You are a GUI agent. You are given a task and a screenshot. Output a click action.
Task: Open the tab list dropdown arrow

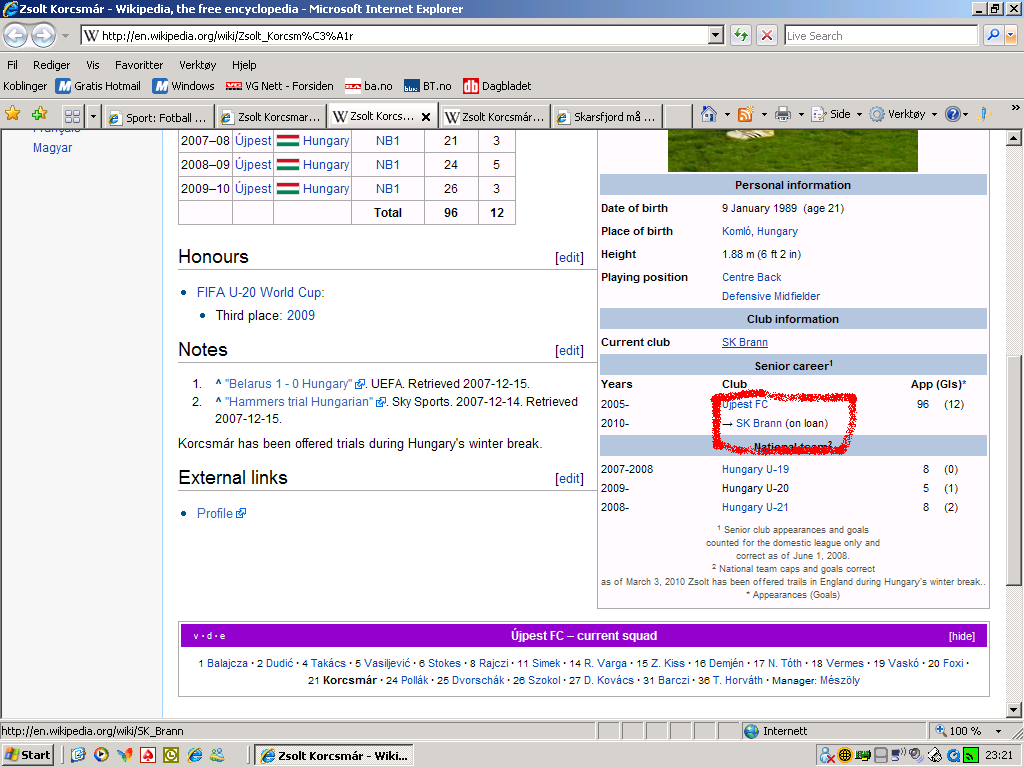click(x=93, y=117)
